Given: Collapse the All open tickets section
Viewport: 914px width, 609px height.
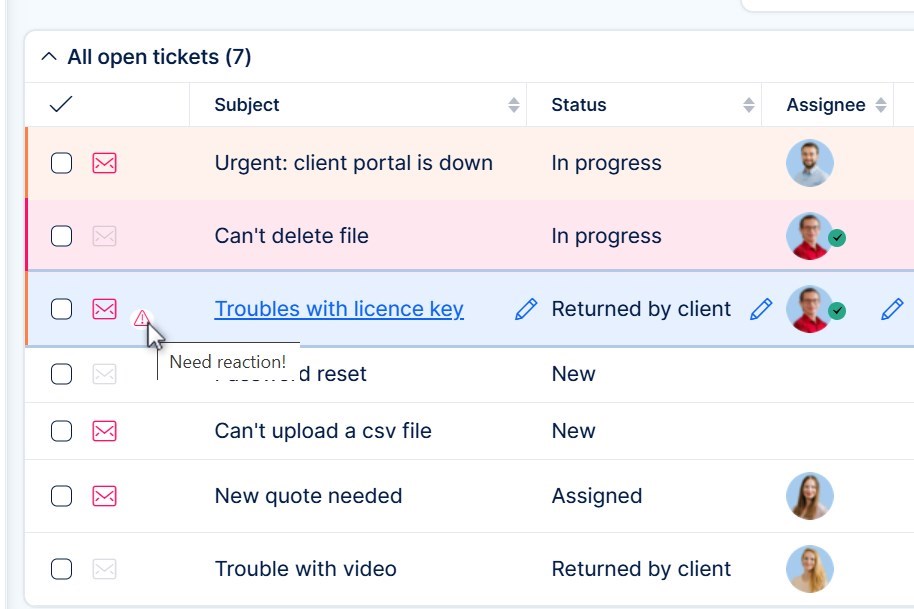Looking at the screenshot, I should point(48,57).
